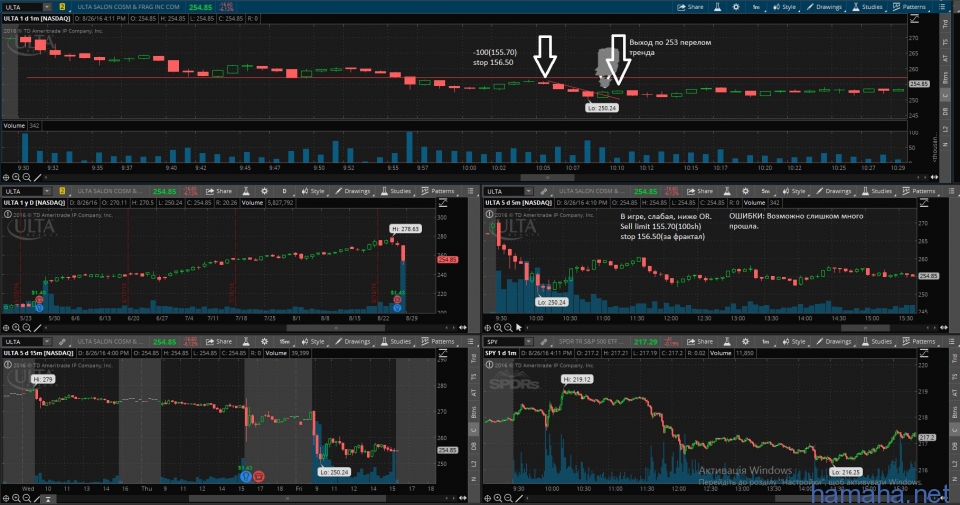Open symbol dropdown in the SPY chart
Viewport: 960px width, 505px height.
coord(528,342)
